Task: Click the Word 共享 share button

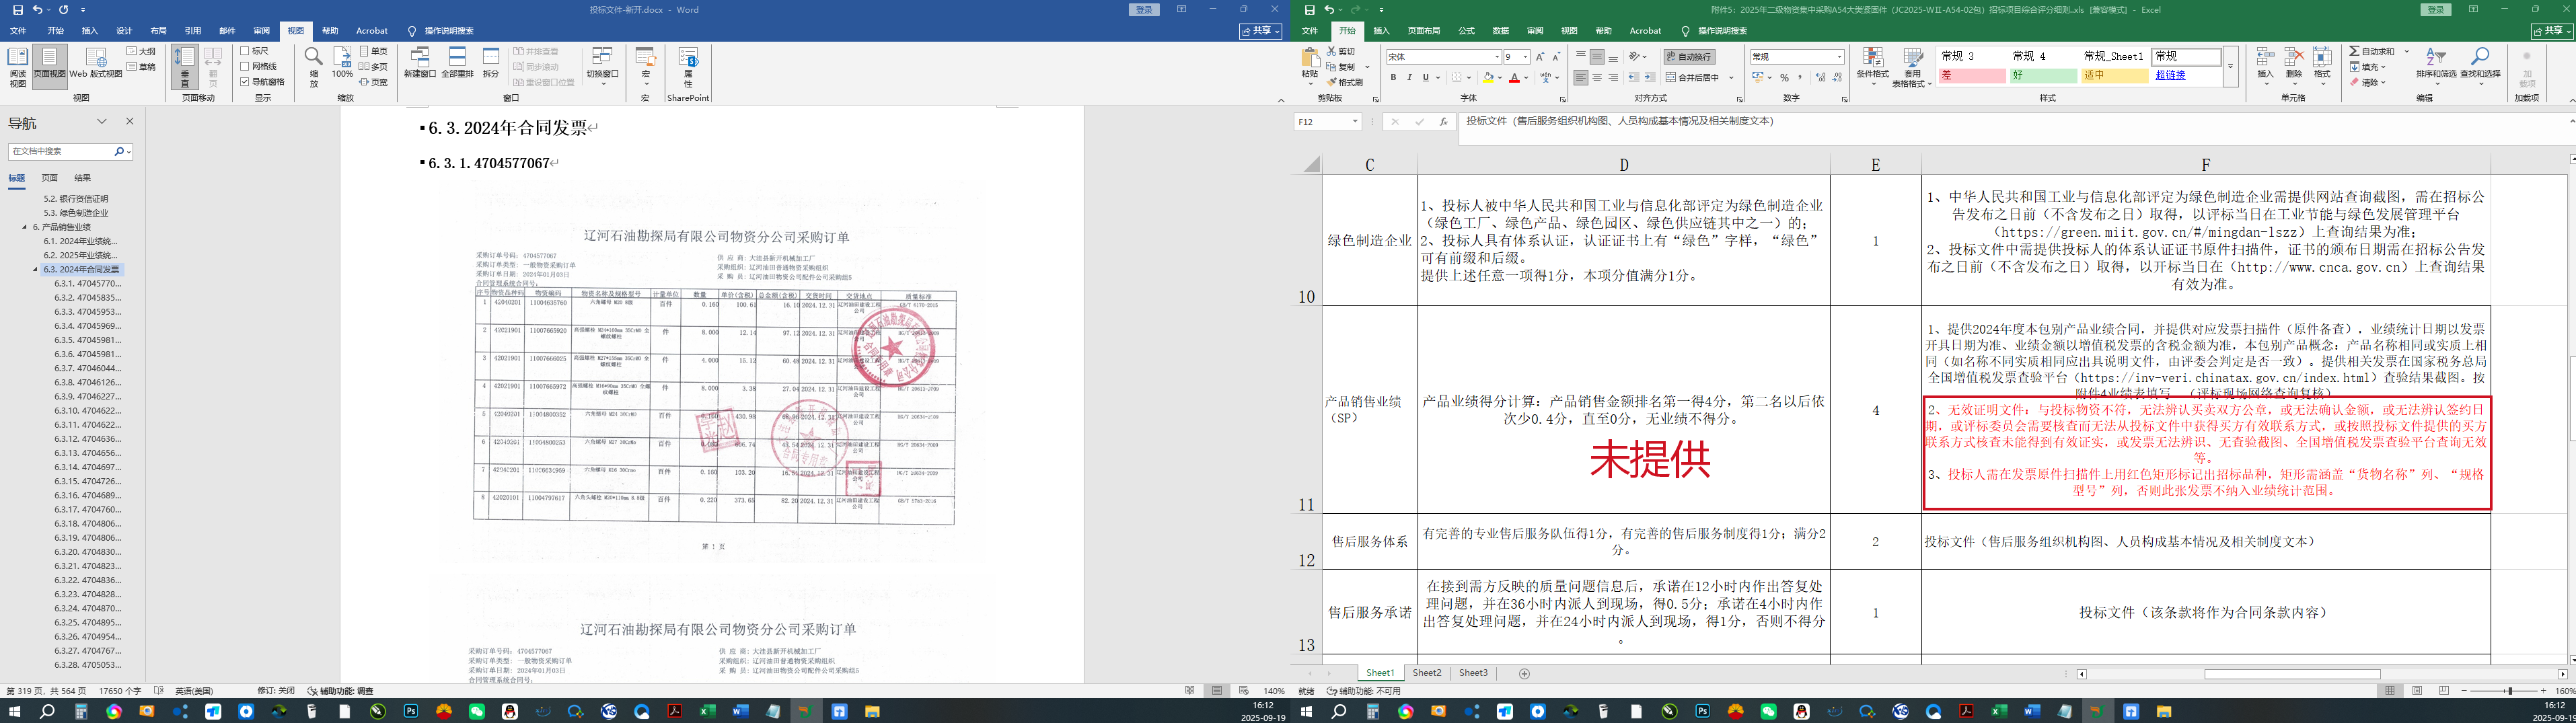Action: pos(1261,31)
